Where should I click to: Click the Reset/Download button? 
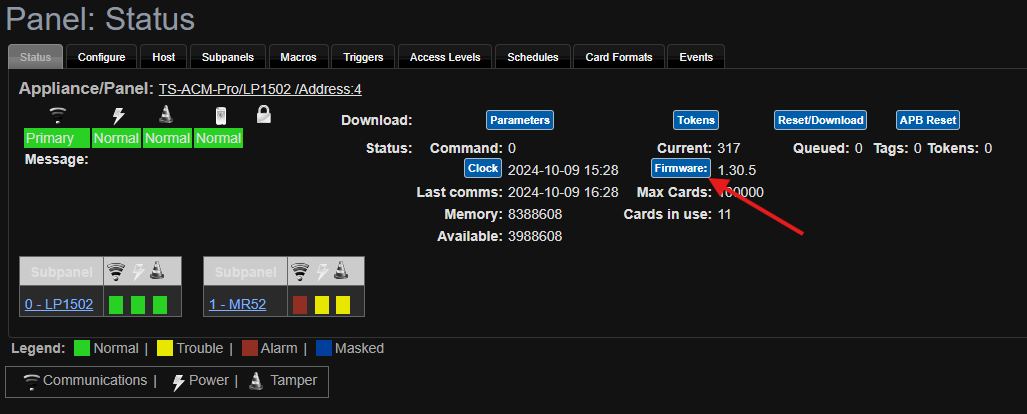[x=821, y=120]
